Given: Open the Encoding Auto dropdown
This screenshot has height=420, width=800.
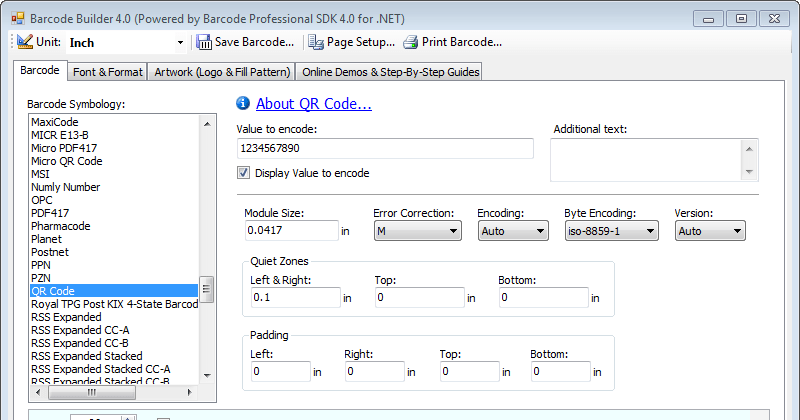Looking at the screenshot, I should coord(512,231).
